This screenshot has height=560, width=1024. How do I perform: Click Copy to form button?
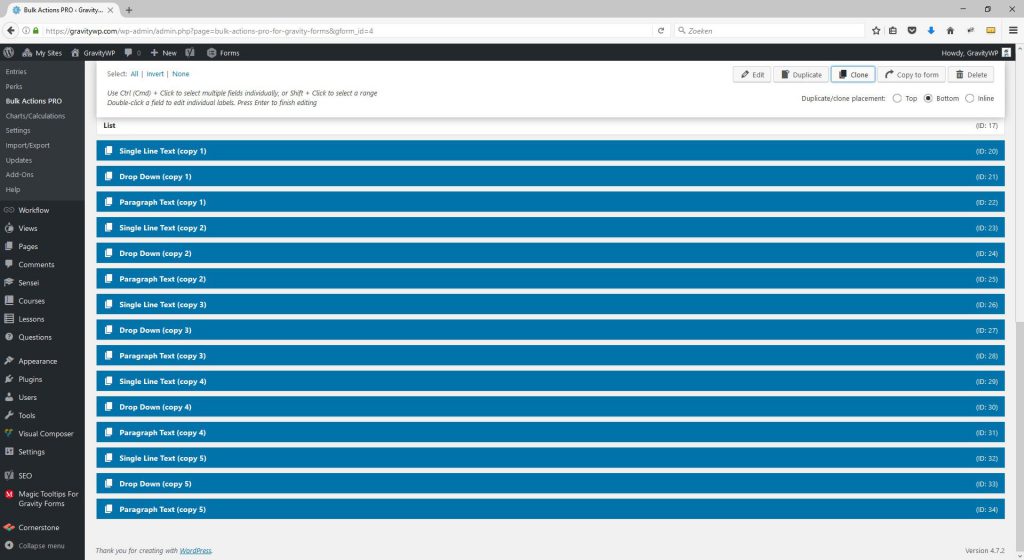[x=911, y=74]
